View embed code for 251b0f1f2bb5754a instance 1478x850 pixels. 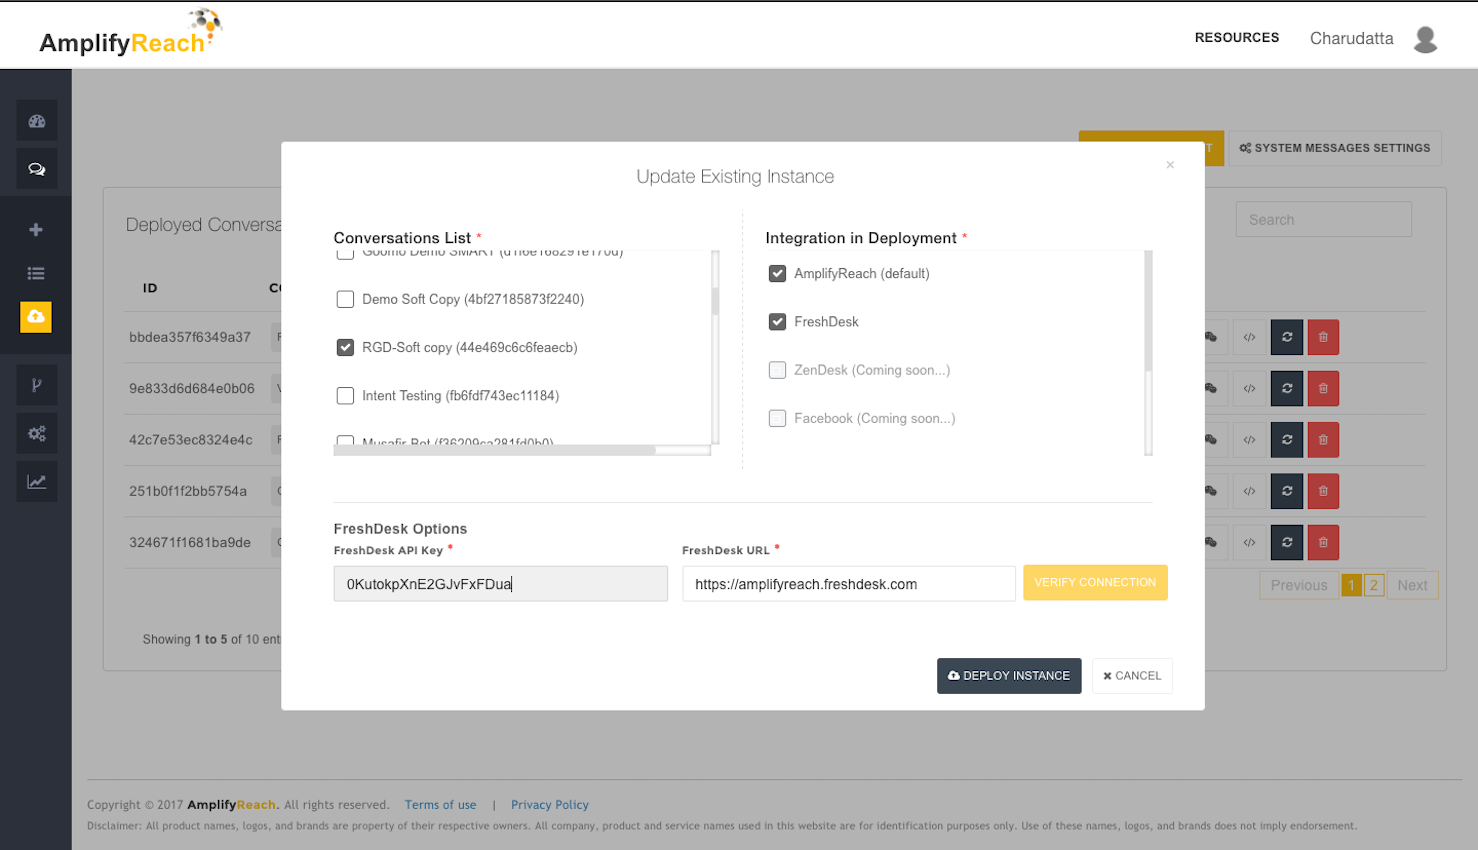tap(1249, 491)
